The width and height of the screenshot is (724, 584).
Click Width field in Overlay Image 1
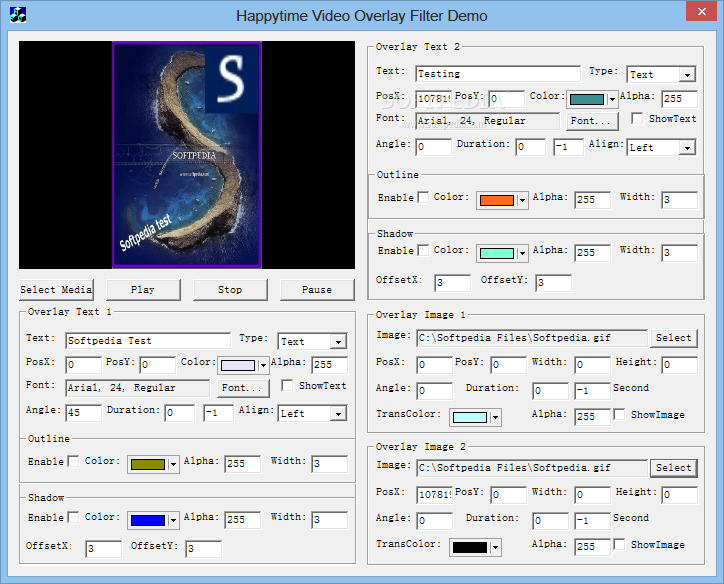(593, 365)
